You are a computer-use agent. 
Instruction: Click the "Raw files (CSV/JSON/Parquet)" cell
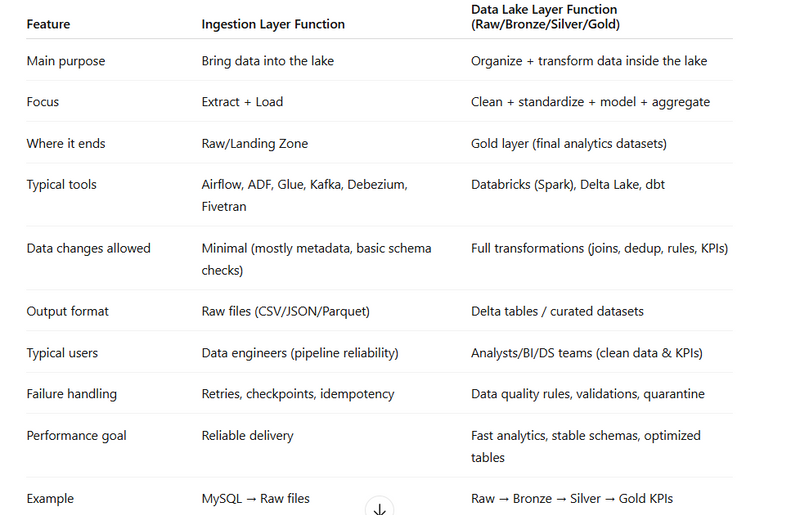[285, 311]
